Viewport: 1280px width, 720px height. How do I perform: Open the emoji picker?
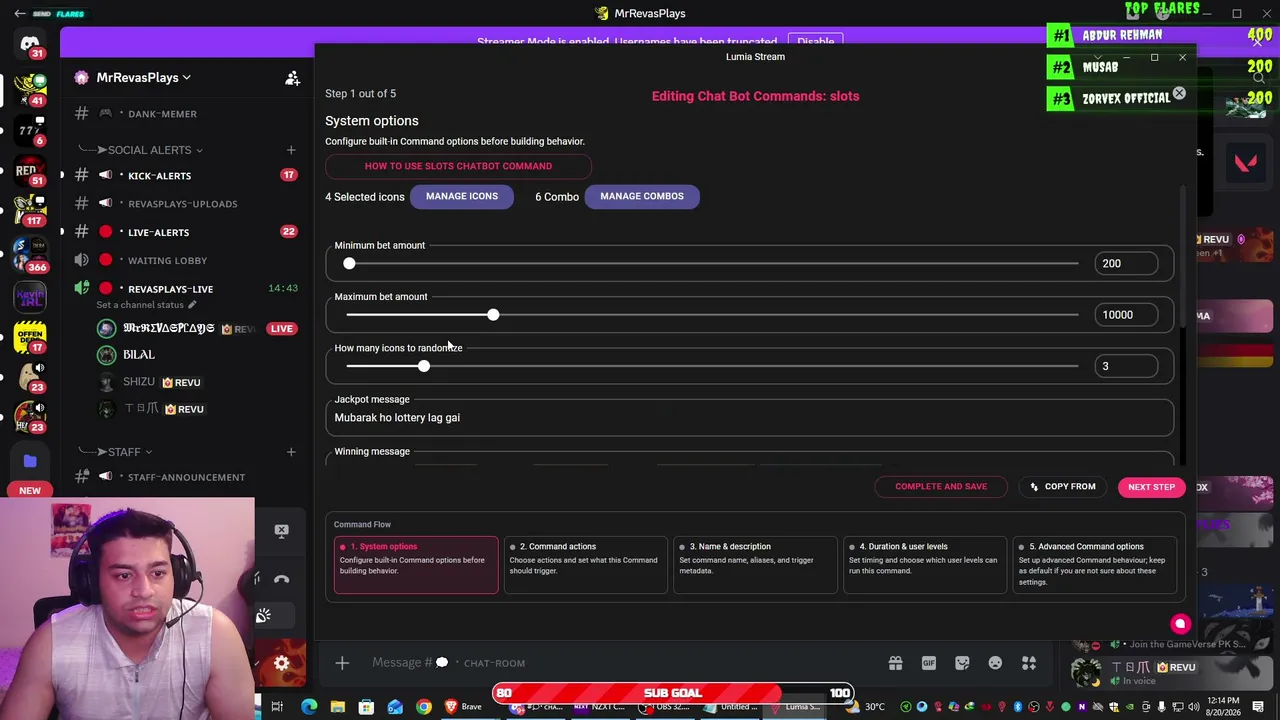[x=995, y=663]
